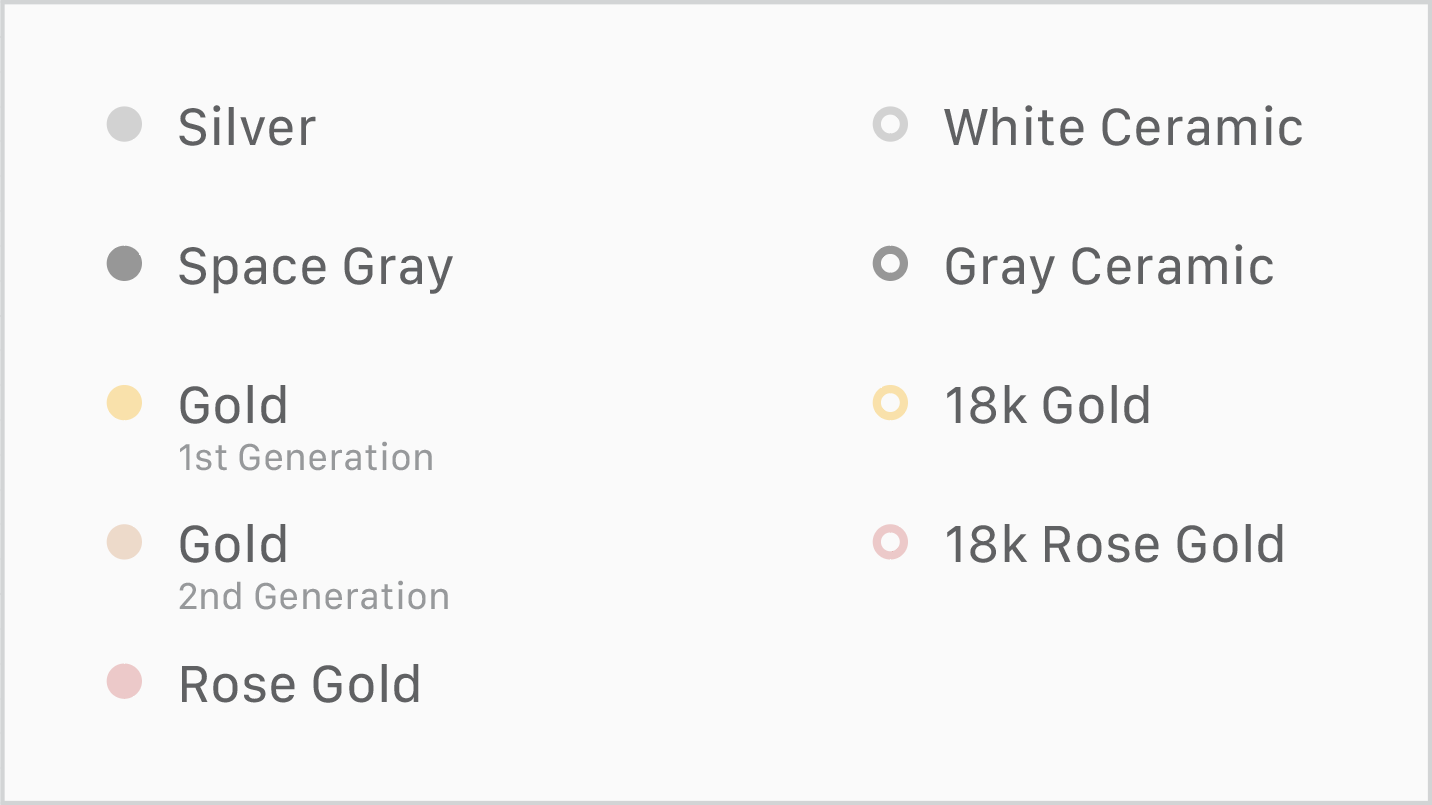Screen dimensions: 1432x805
Task: Pick the 1st Generation Gold color dot
Action: point(124,403)
